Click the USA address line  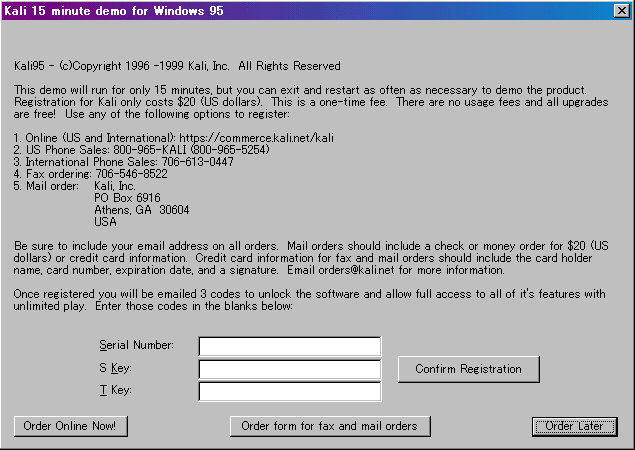coord(105,222)
